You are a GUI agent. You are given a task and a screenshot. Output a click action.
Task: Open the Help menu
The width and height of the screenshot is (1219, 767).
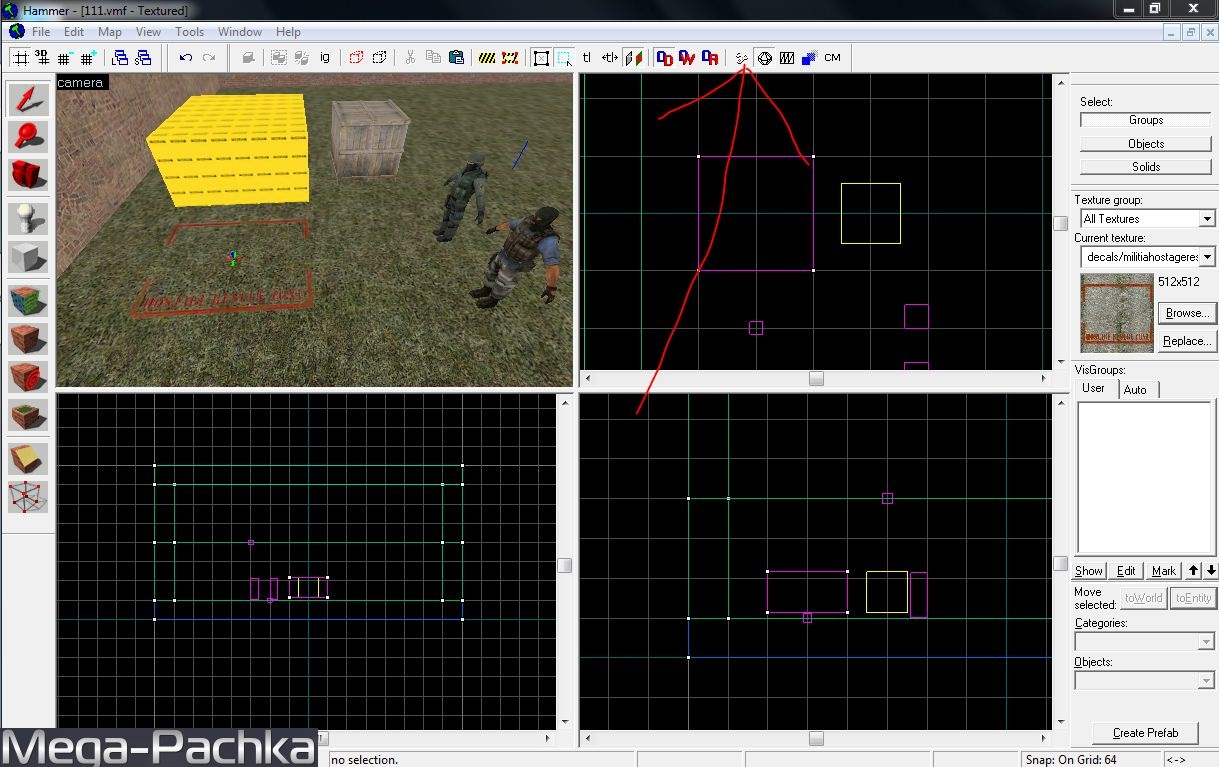pos(288,32)
